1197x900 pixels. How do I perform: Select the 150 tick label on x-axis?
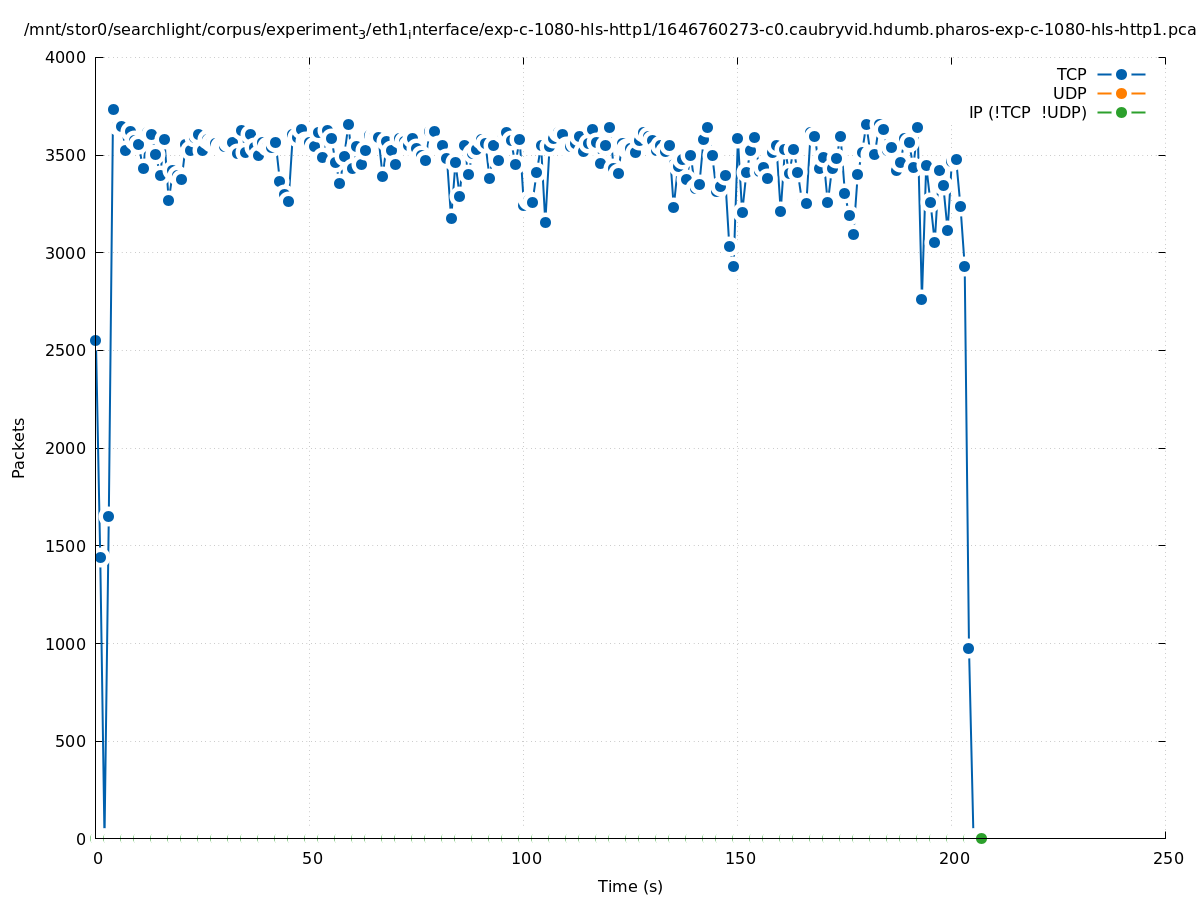(x=739, y=858)
